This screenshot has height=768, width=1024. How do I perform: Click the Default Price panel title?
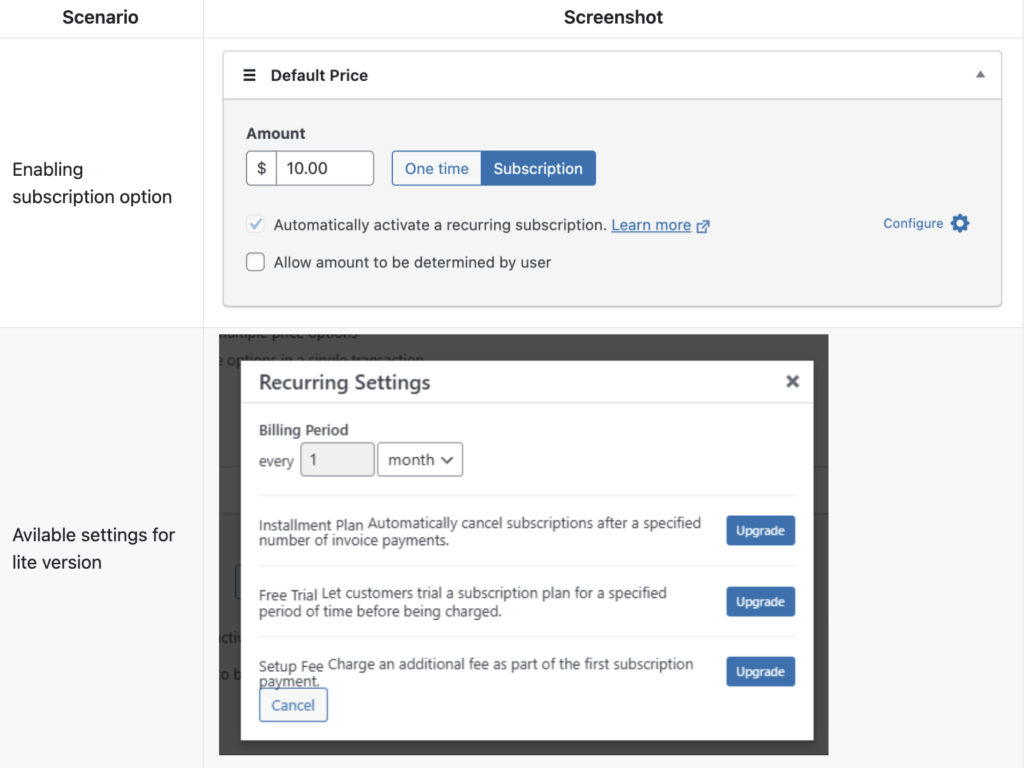tap(319, 75)
